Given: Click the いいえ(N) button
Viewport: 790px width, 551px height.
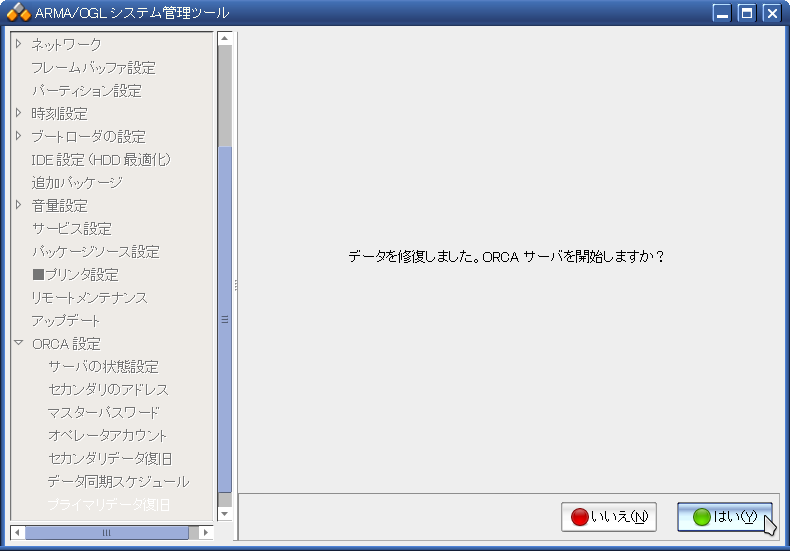Looking at the screenshot, I should point(609,517).
